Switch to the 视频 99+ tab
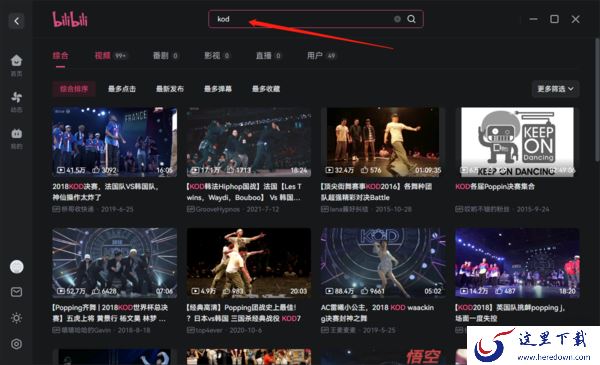 click(x=110, y=56)
